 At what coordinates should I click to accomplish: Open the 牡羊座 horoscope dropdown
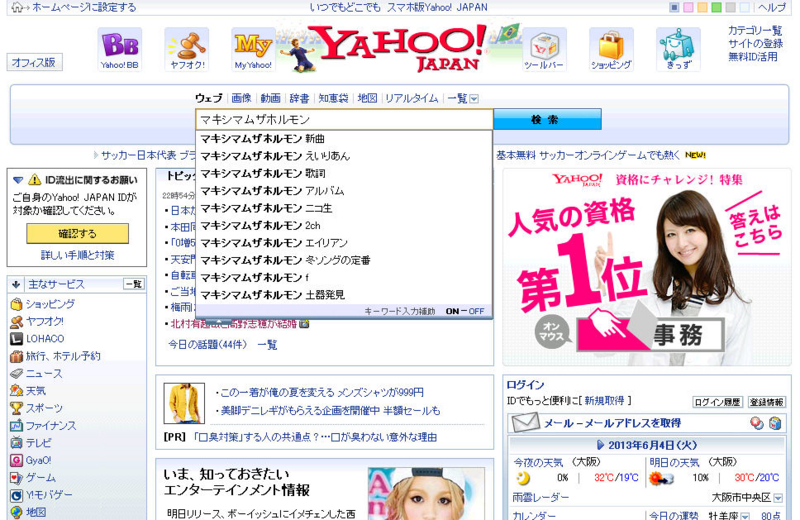744,516
